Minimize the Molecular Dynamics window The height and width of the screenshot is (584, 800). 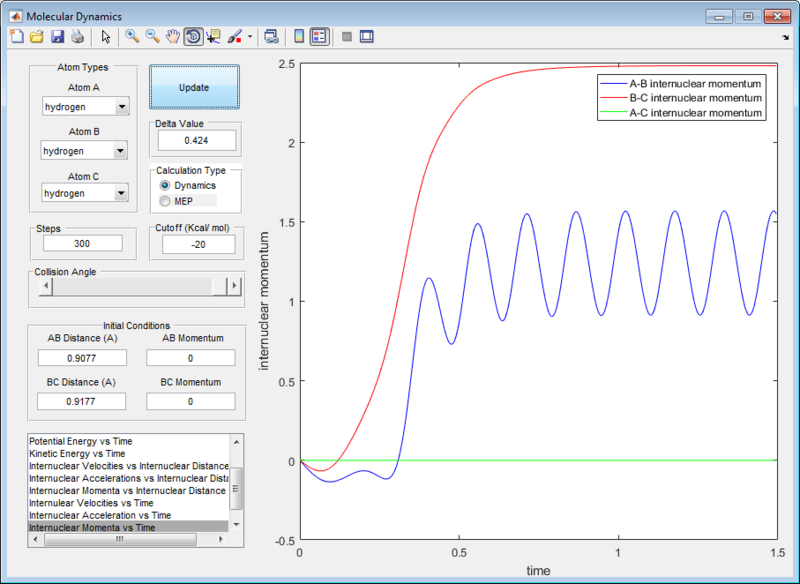click(719, 17)
